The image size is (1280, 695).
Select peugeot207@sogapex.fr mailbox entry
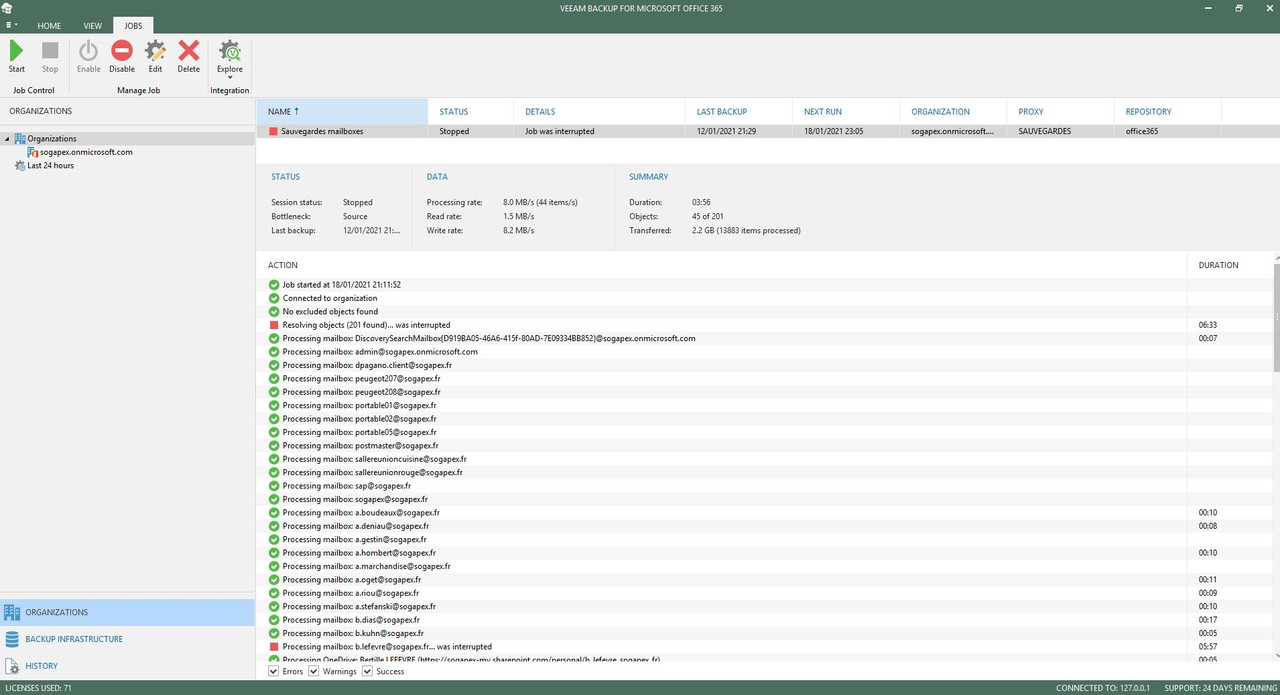(361, 379)
